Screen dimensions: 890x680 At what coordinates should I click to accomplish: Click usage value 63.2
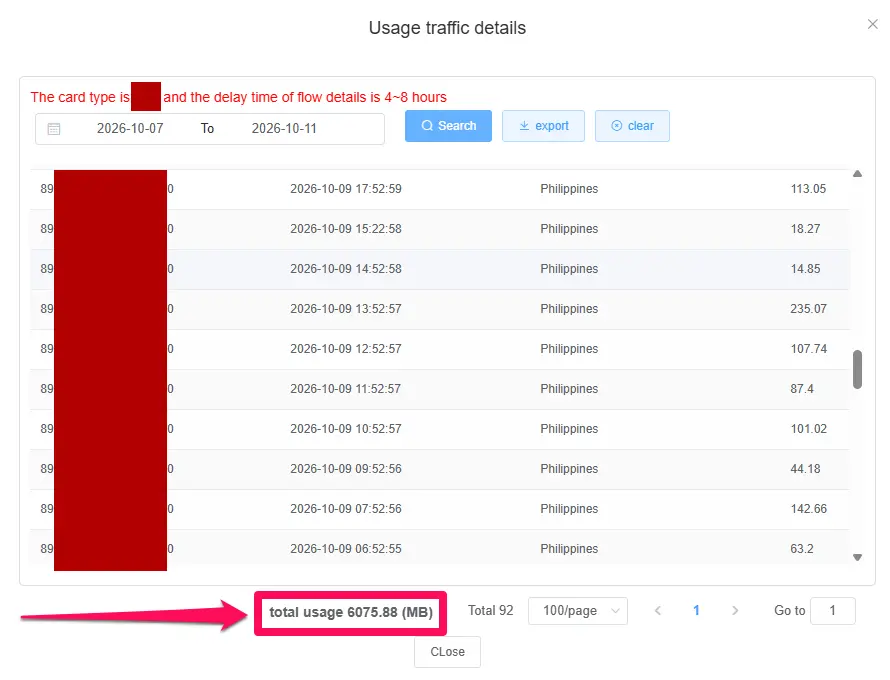[802, 549]
